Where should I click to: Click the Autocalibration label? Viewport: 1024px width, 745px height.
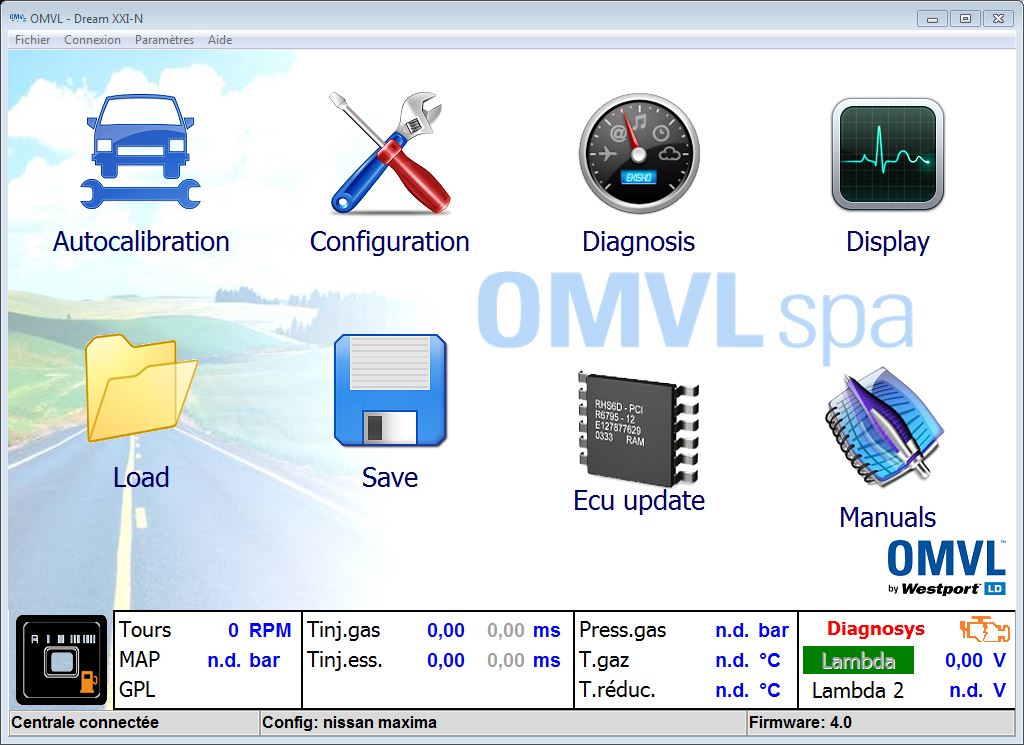(141, 242)
